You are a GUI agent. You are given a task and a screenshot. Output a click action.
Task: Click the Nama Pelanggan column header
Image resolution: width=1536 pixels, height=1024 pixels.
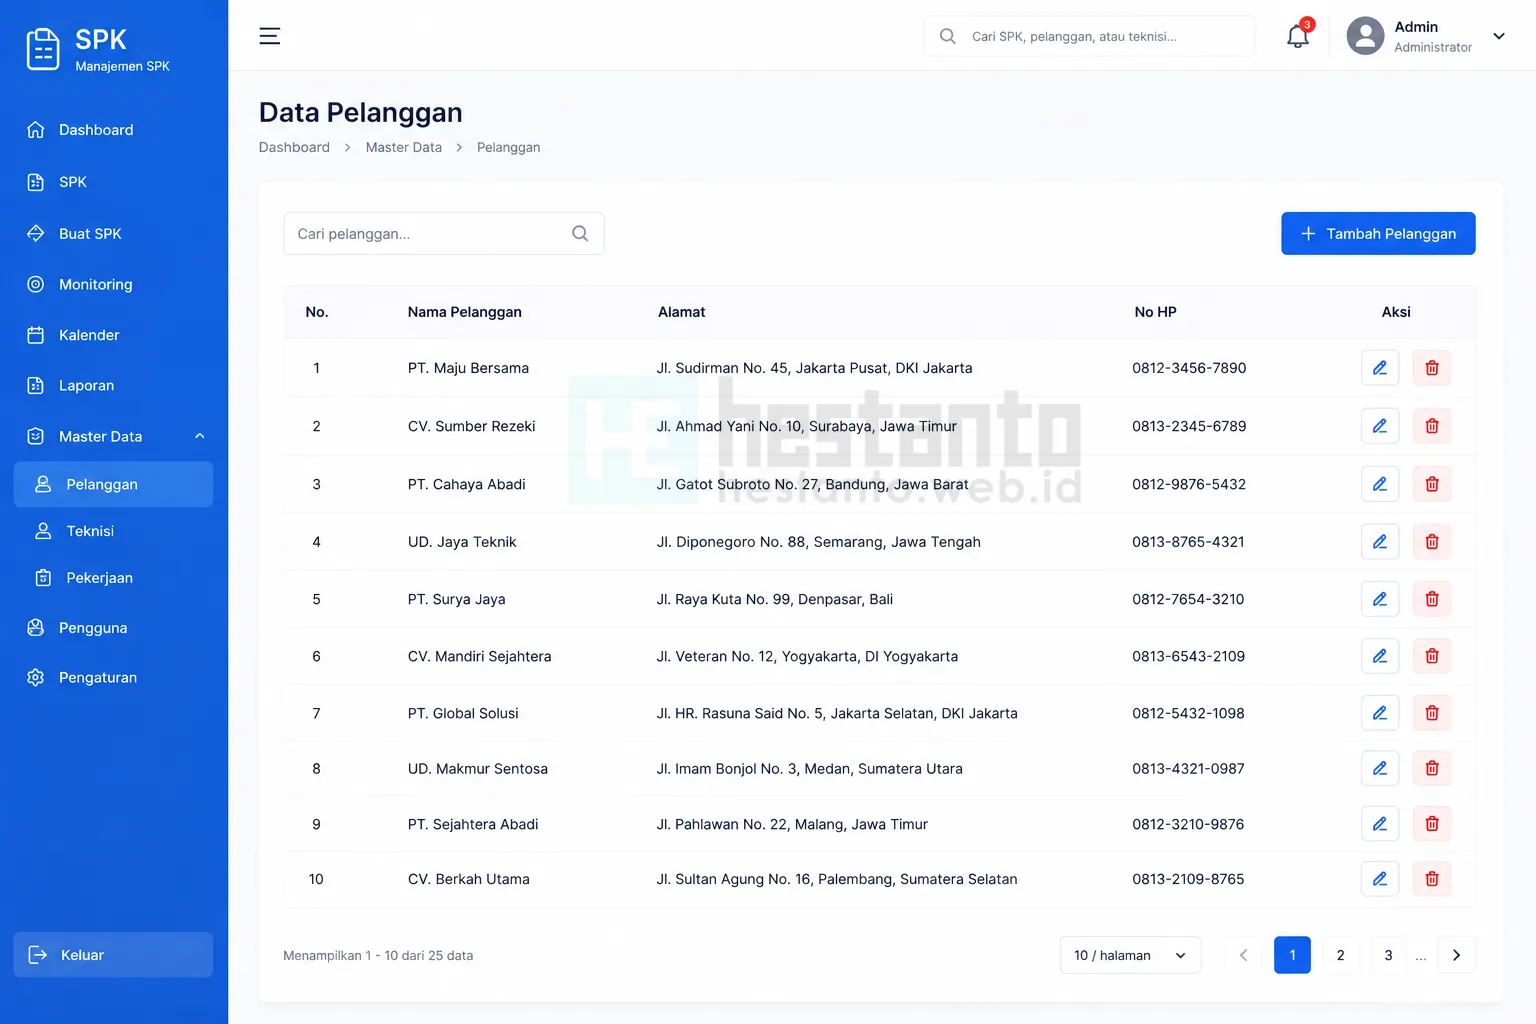point(465,312)
